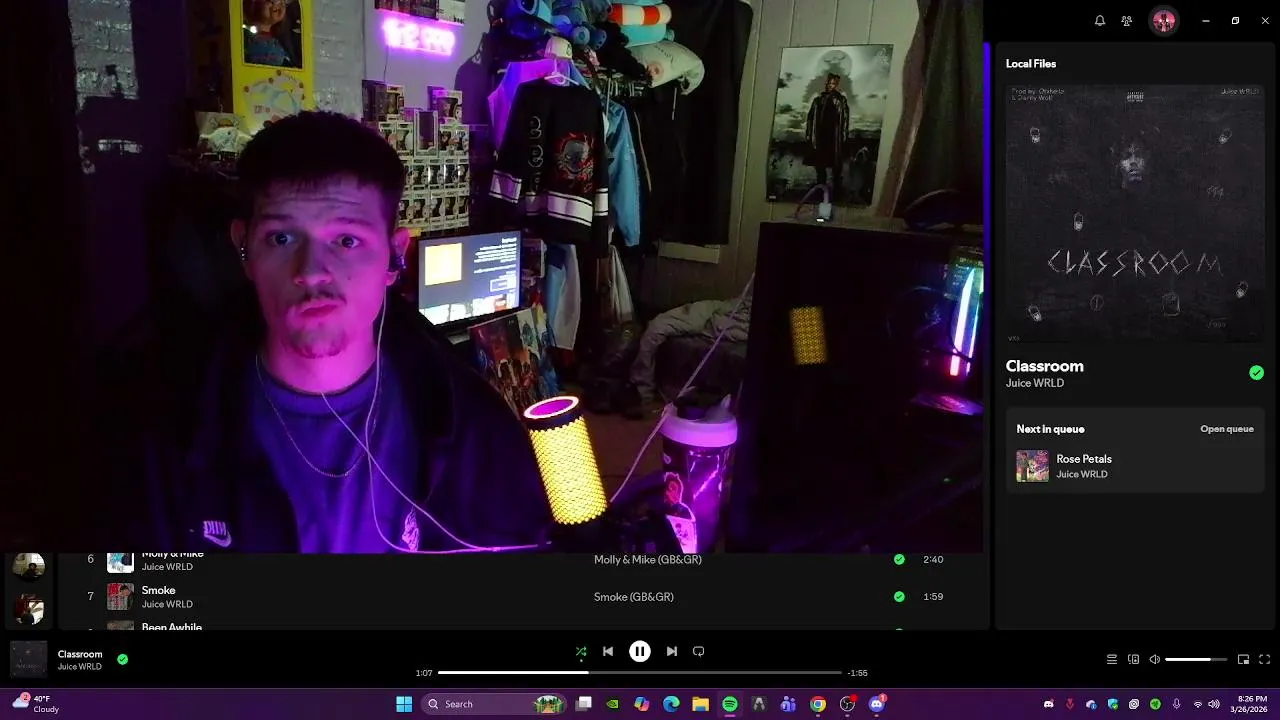Switch Spotify to full screen mode

point(1264,659)
